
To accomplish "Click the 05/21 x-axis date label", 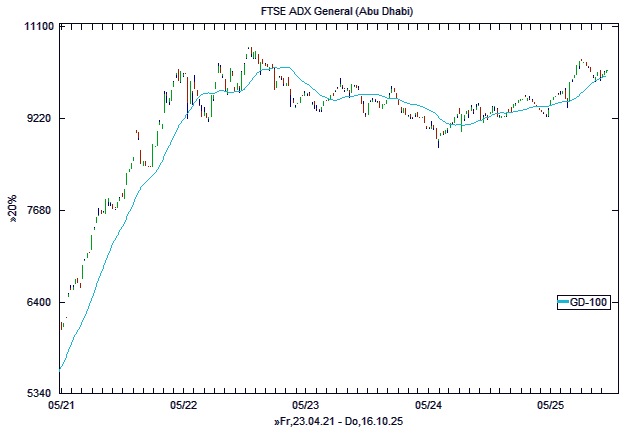I will [x=61, y=406].
